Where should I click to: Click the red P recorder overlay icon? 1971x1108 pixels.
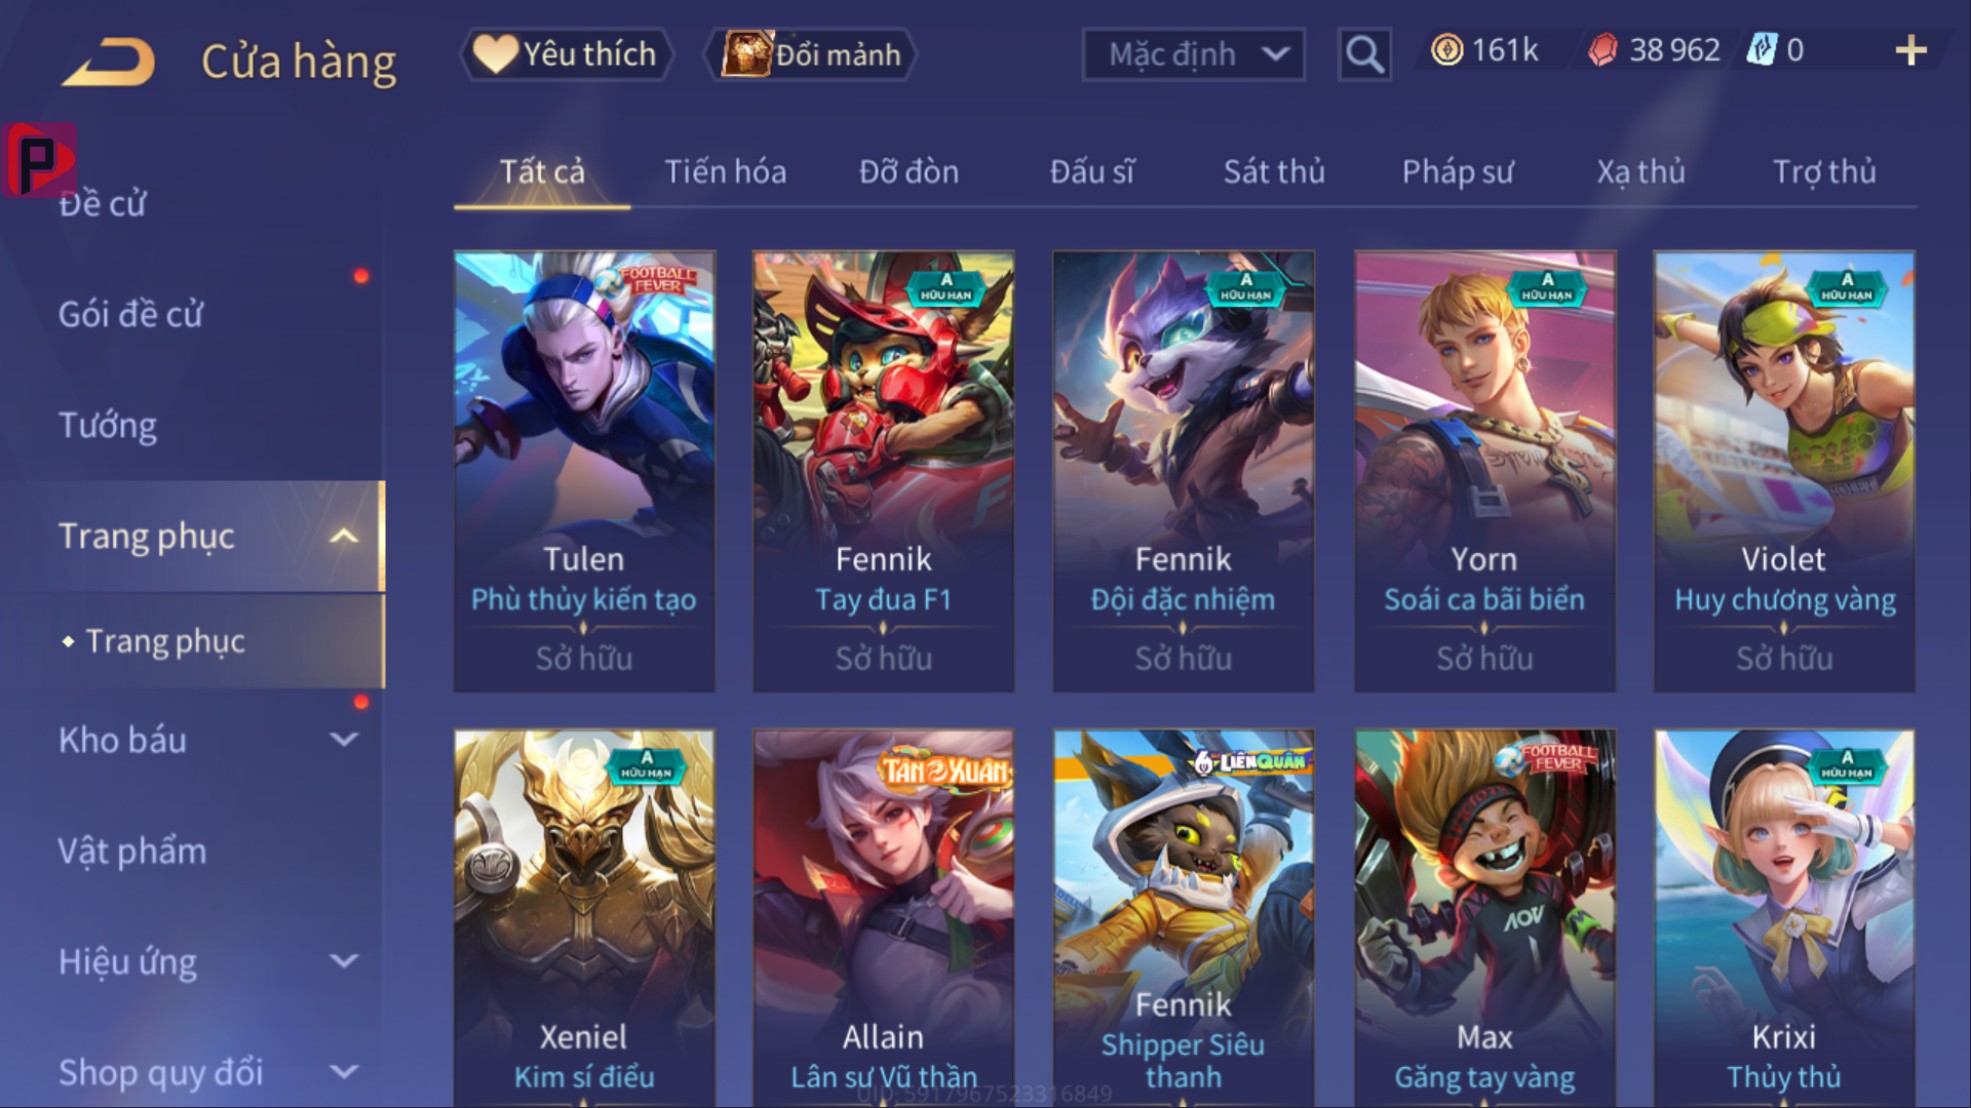(38, 160)
